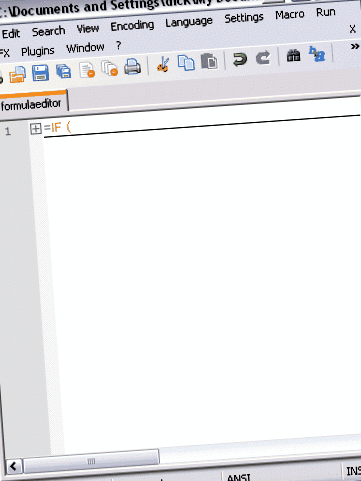Open the Encoding menu
Image resolution: width=361 pixels, height=481 pixels.
click(132, 26)
